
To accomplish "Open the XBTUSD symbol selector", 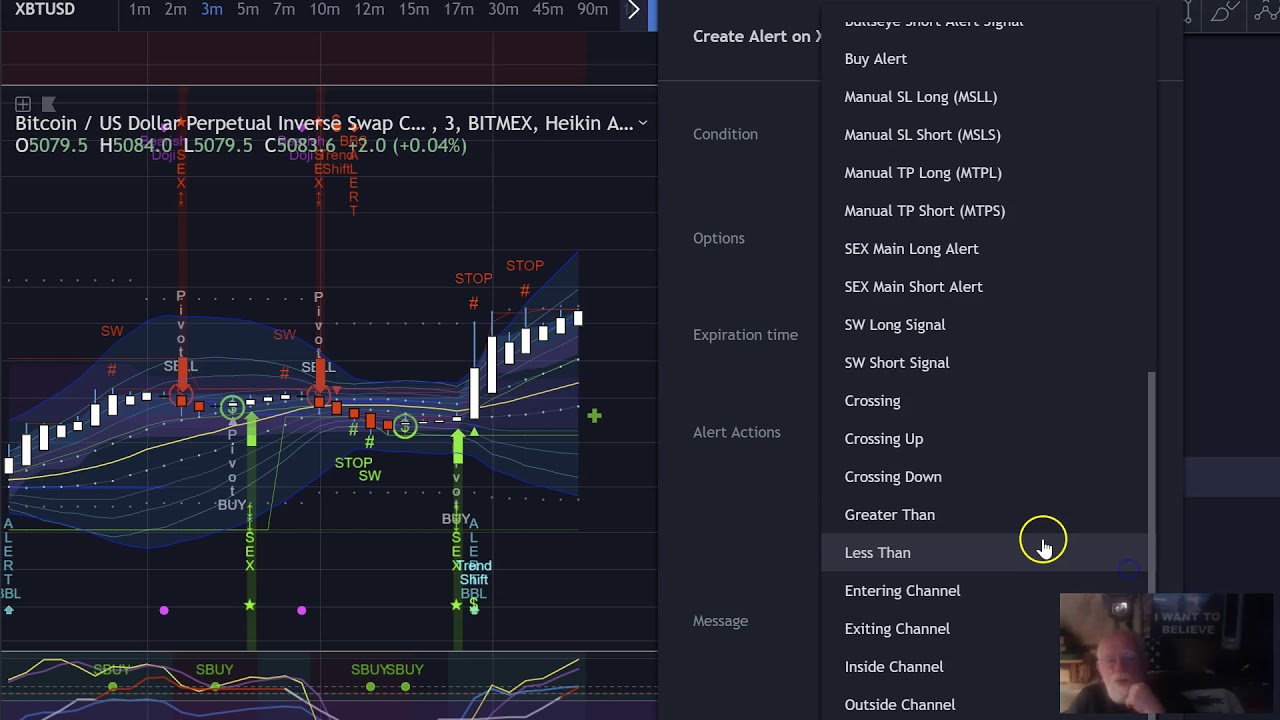I will (45, 10).
